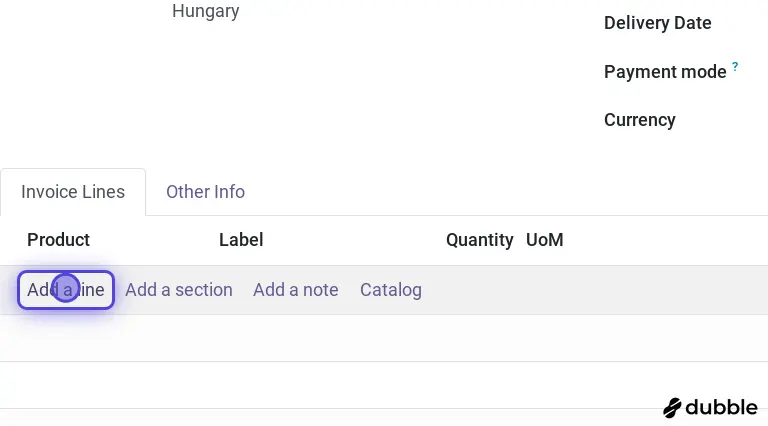Click the Add a section link

(179, 290)
